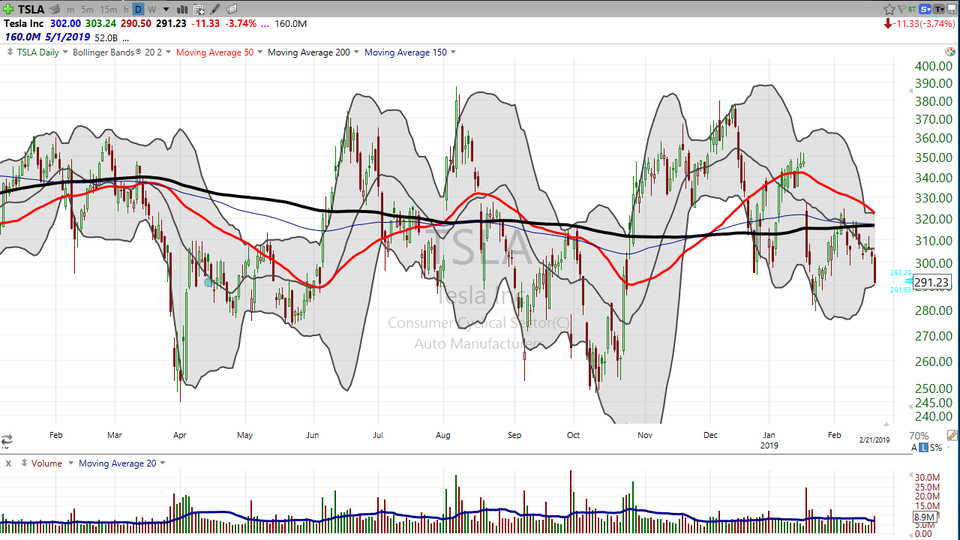
Task: Open the Moving Average 50 dropdown
Action: tap(260, 52)
